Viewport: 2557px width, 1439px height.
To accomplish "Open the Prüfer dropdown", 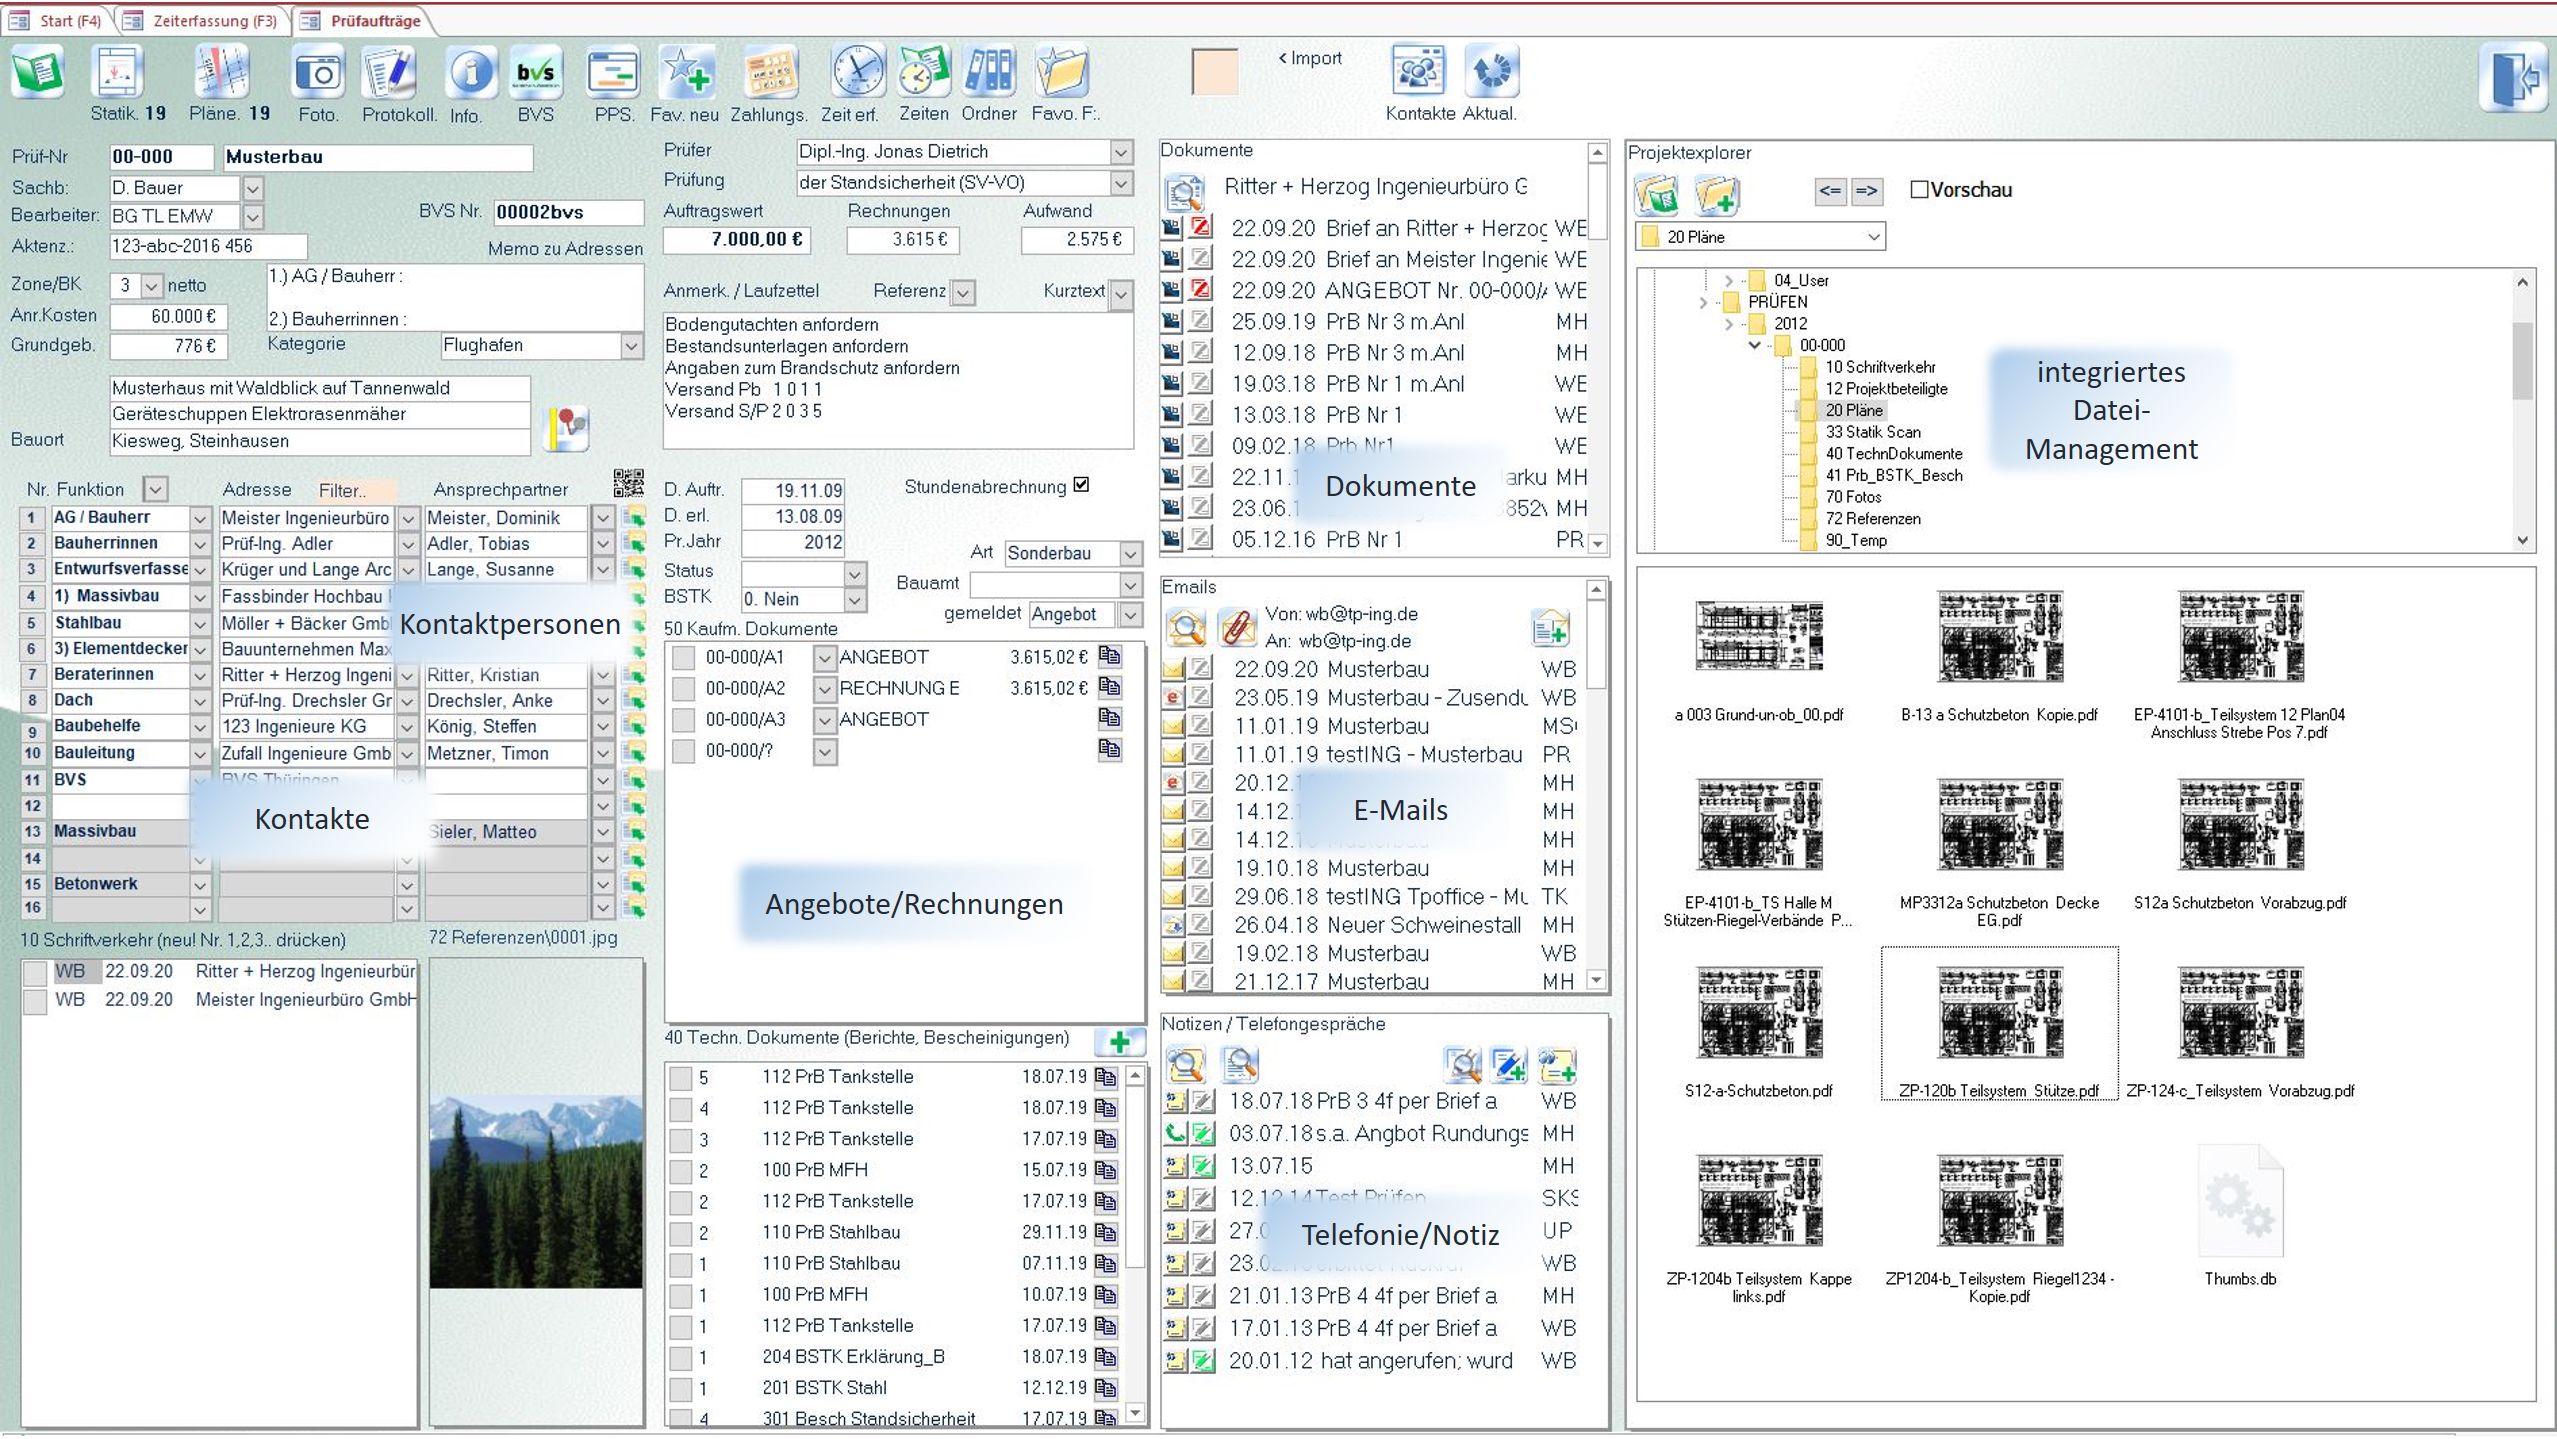I will click(1121, 152).
